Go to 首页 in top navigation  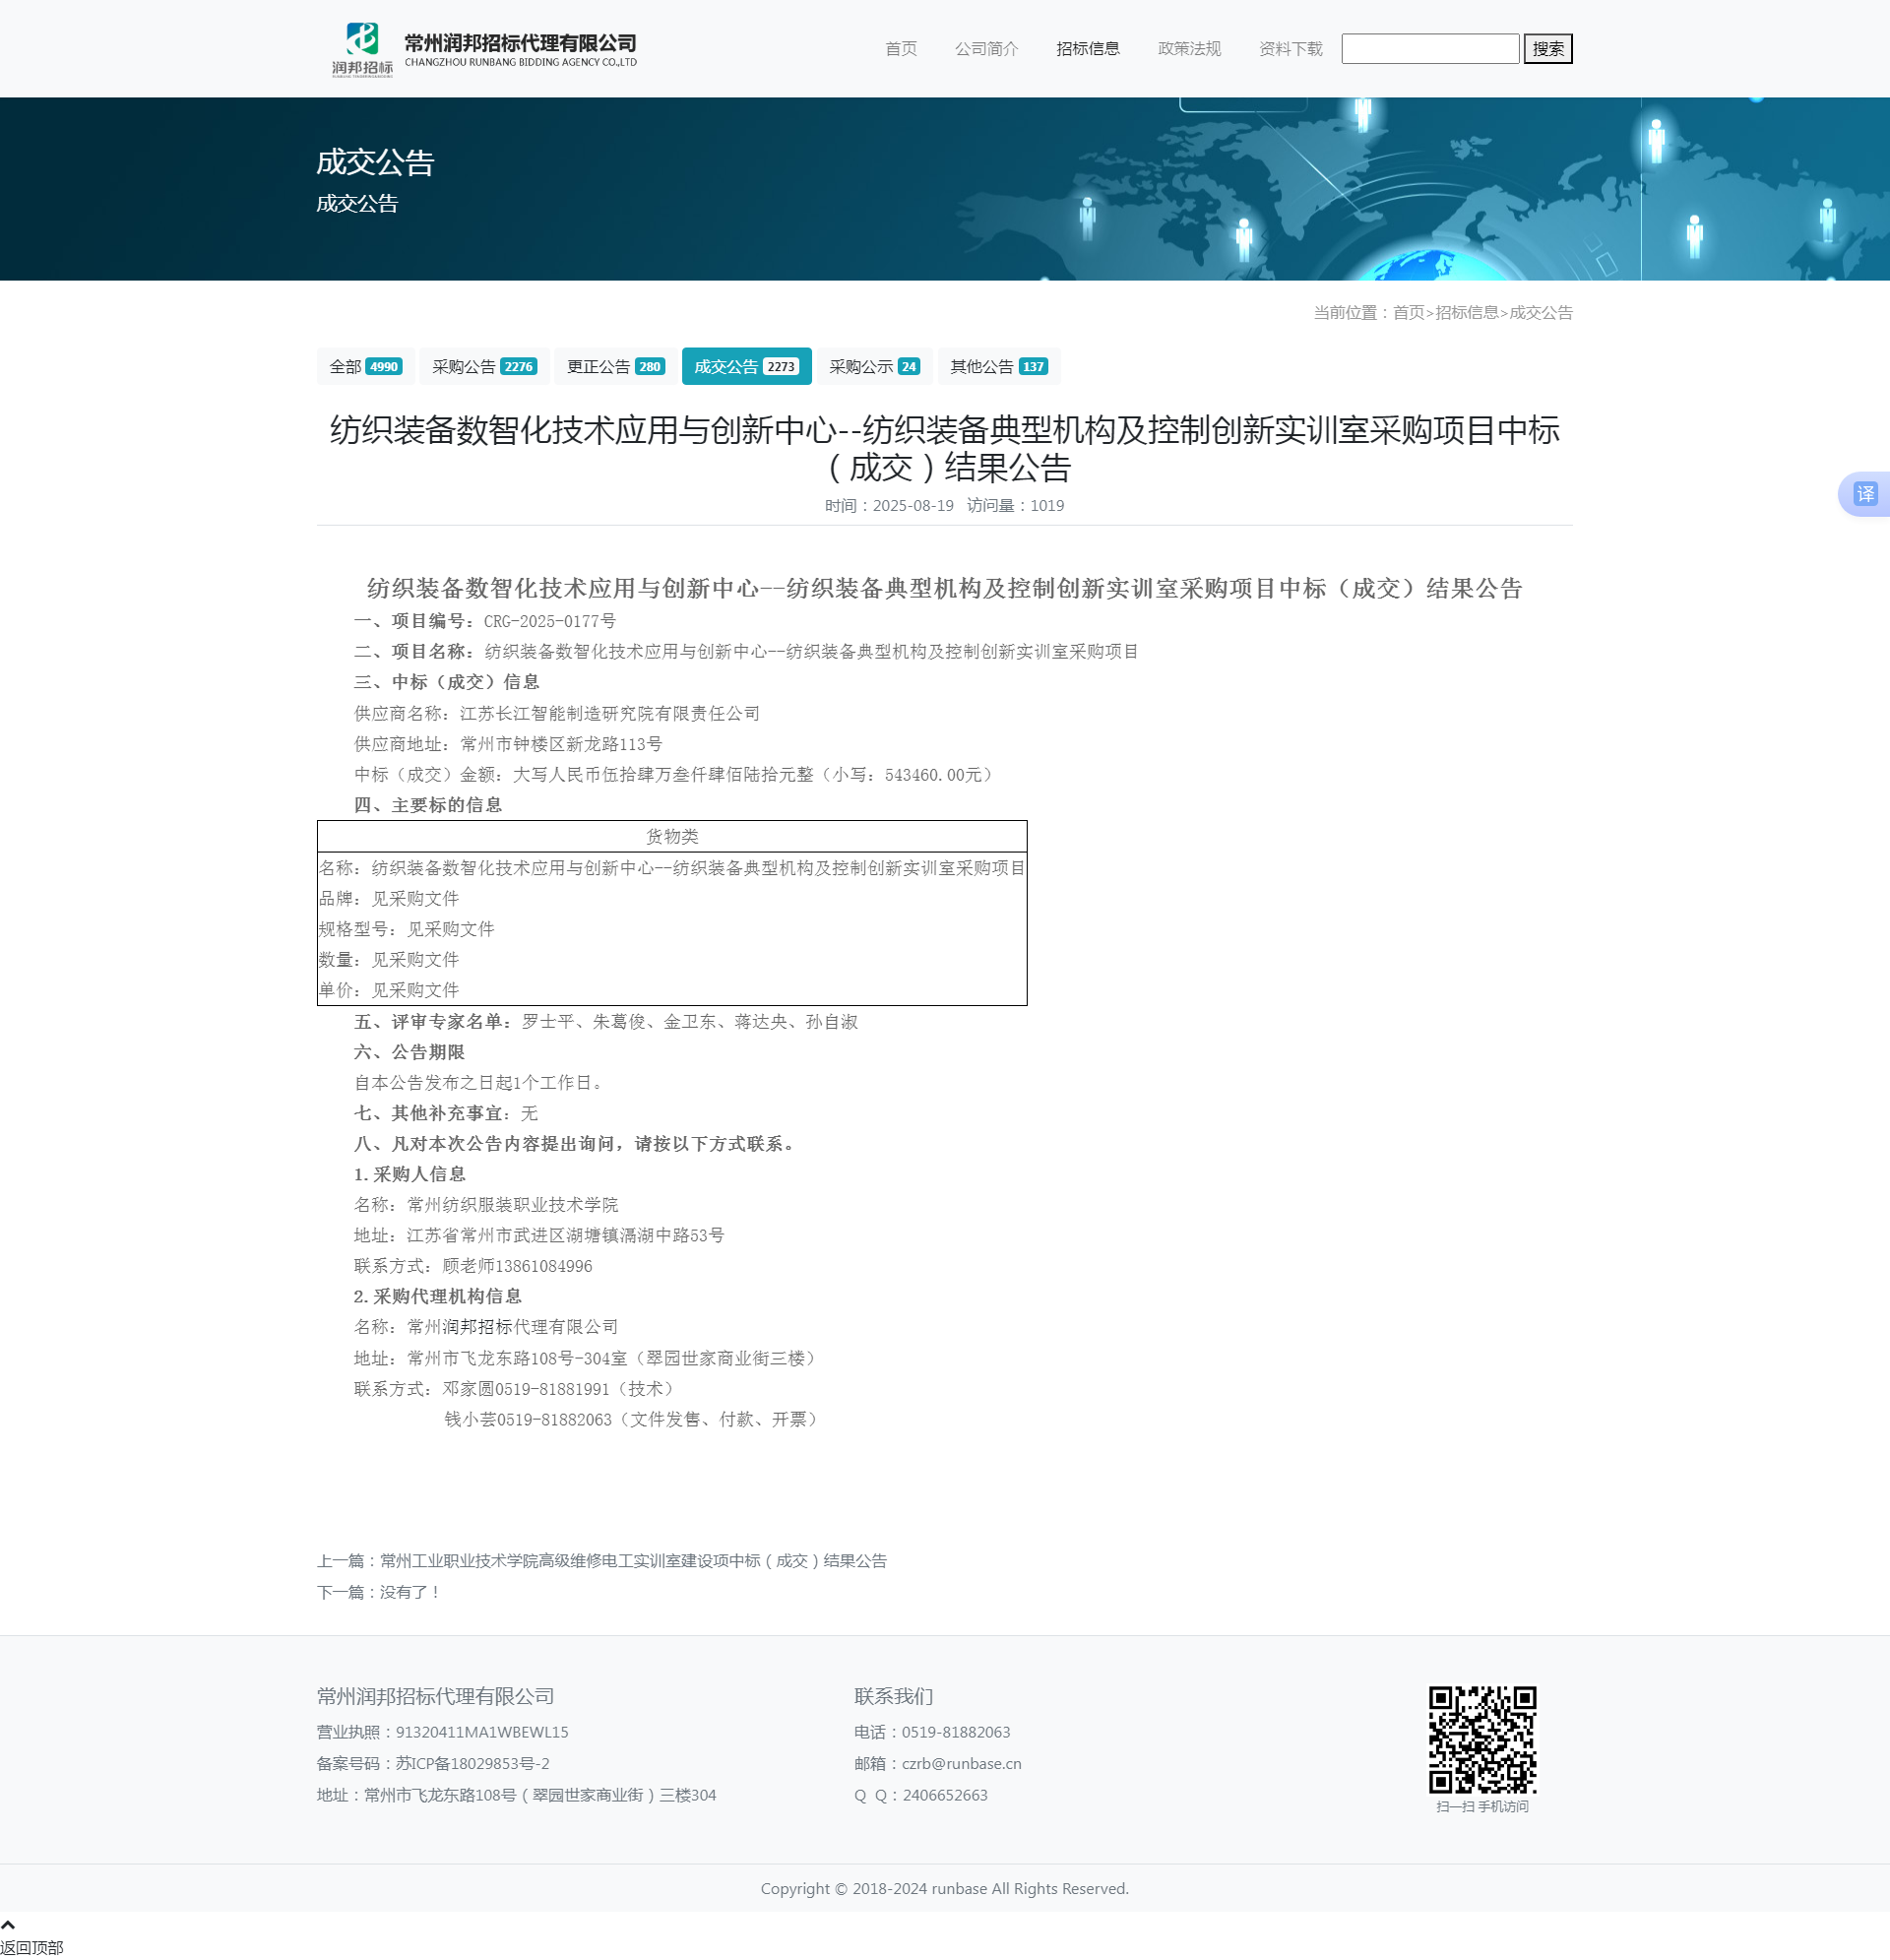click(900, 49)
